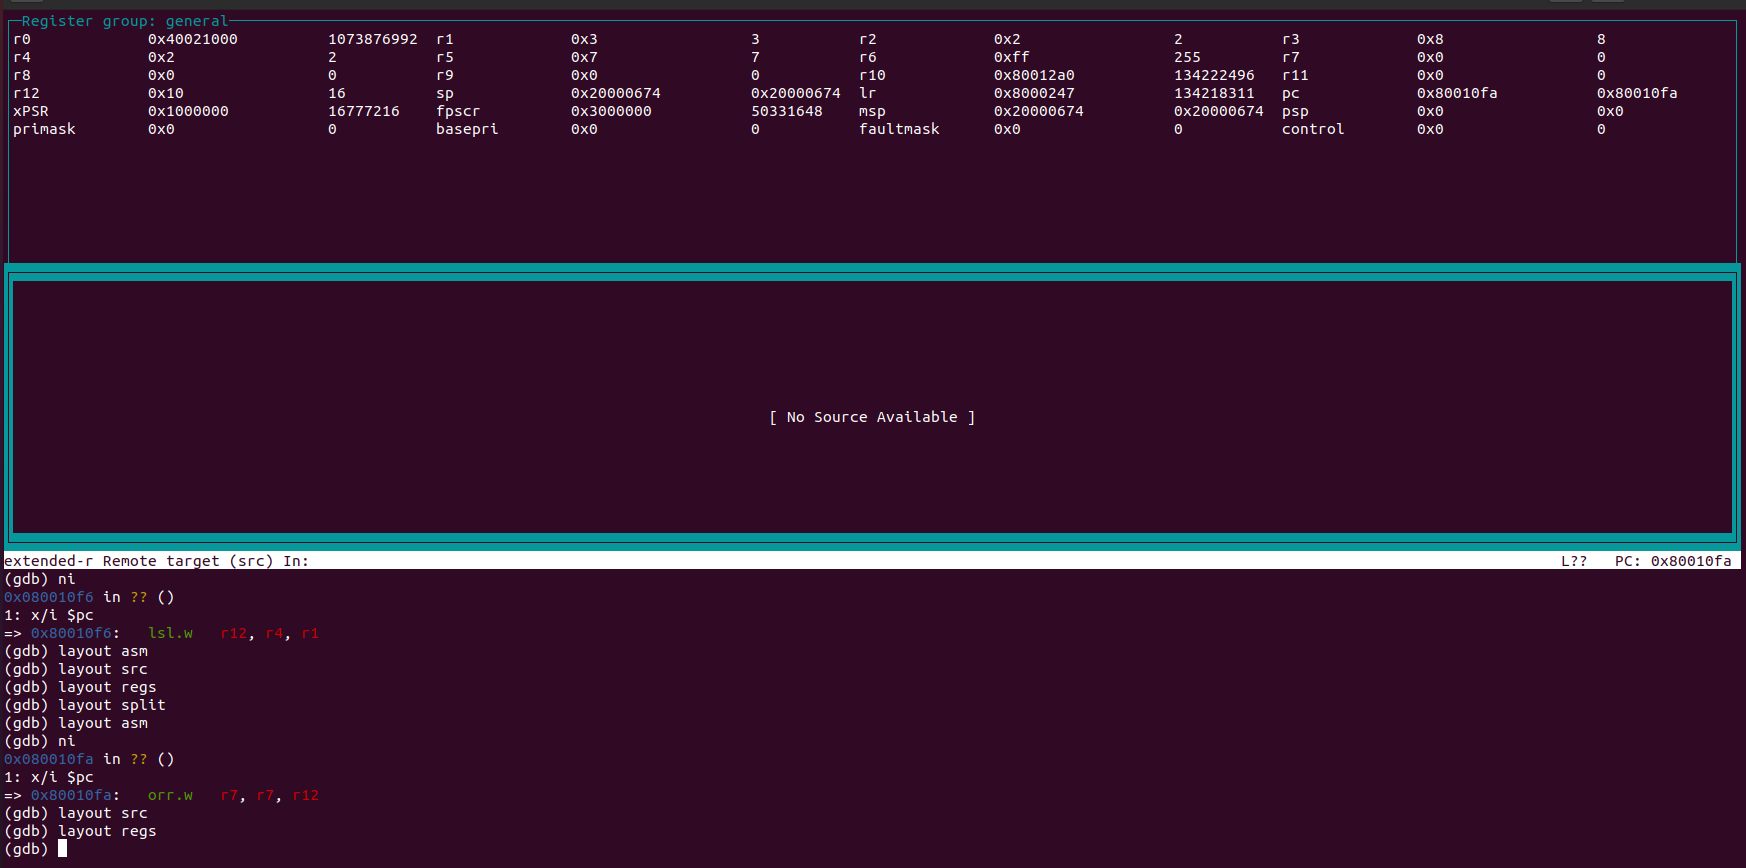
Task: Click the r10 register value 0x80012a0
Action: 1033,75
